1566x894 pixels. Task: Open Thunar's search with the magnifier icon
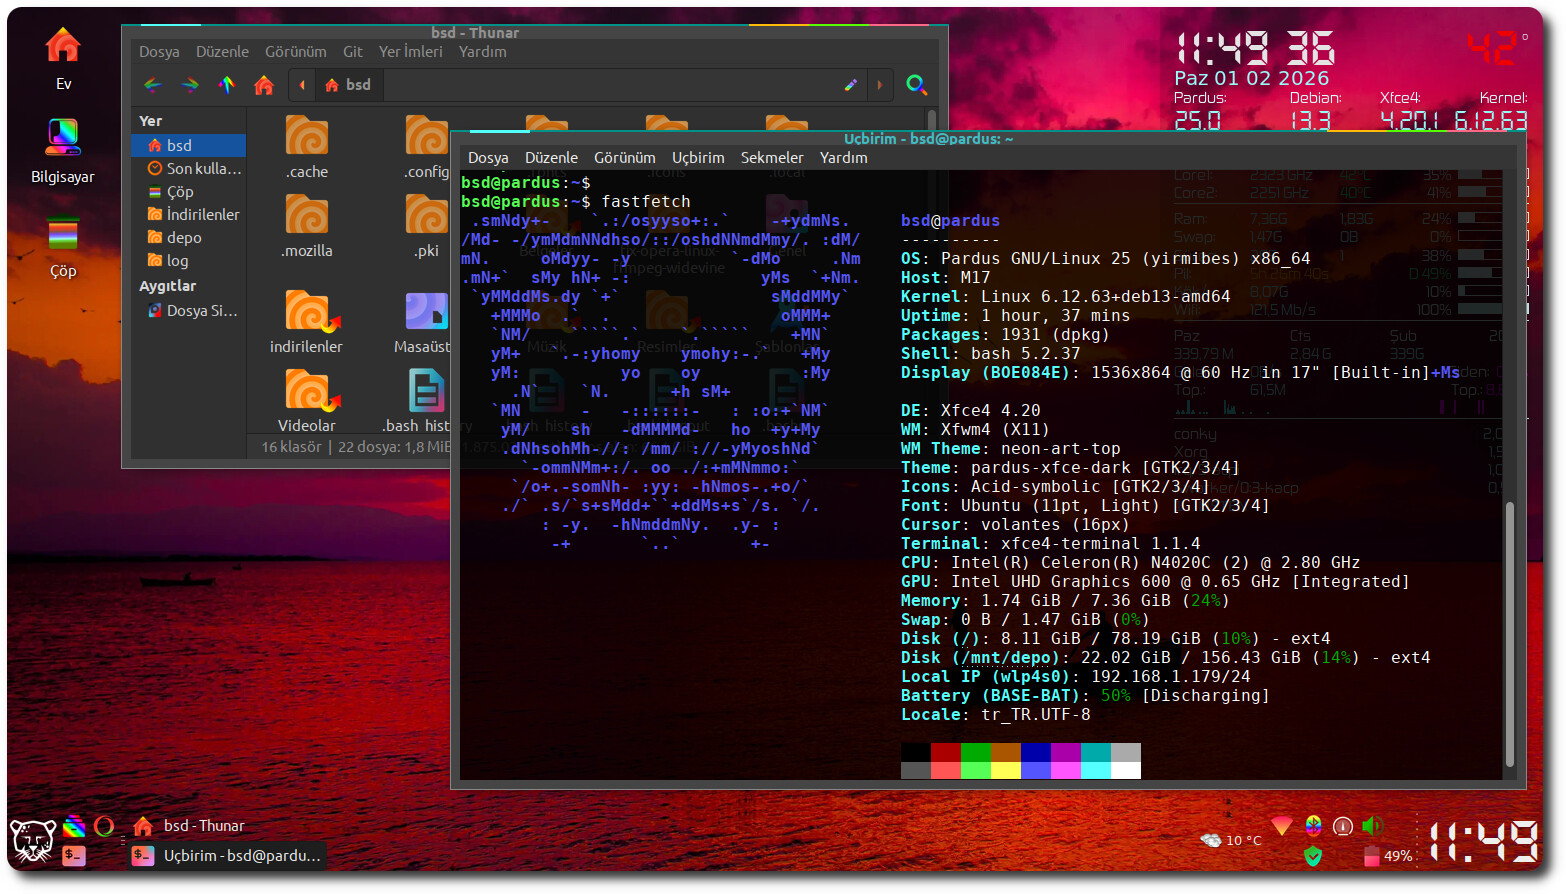click(916, 85)
